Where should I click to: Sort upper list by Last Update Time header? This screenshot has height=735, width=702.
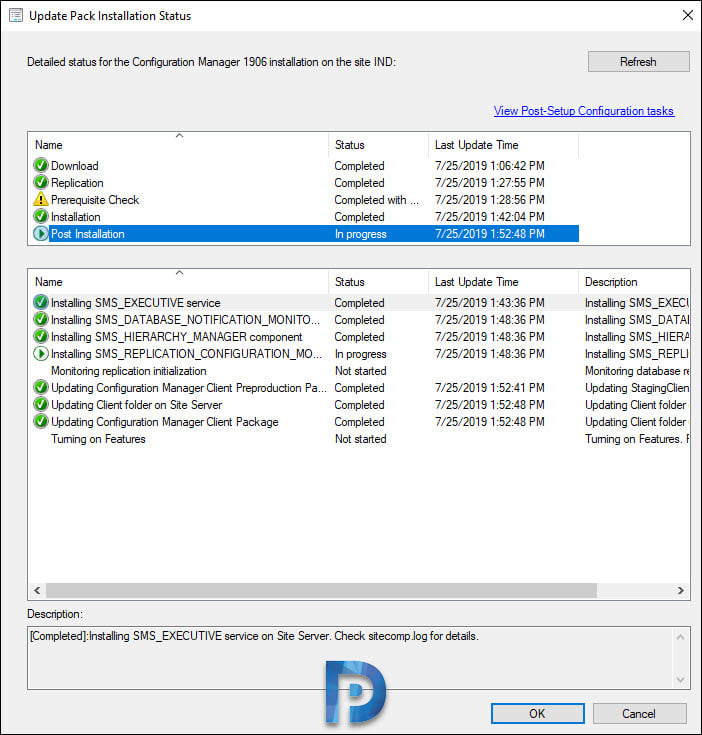point(503,145)
